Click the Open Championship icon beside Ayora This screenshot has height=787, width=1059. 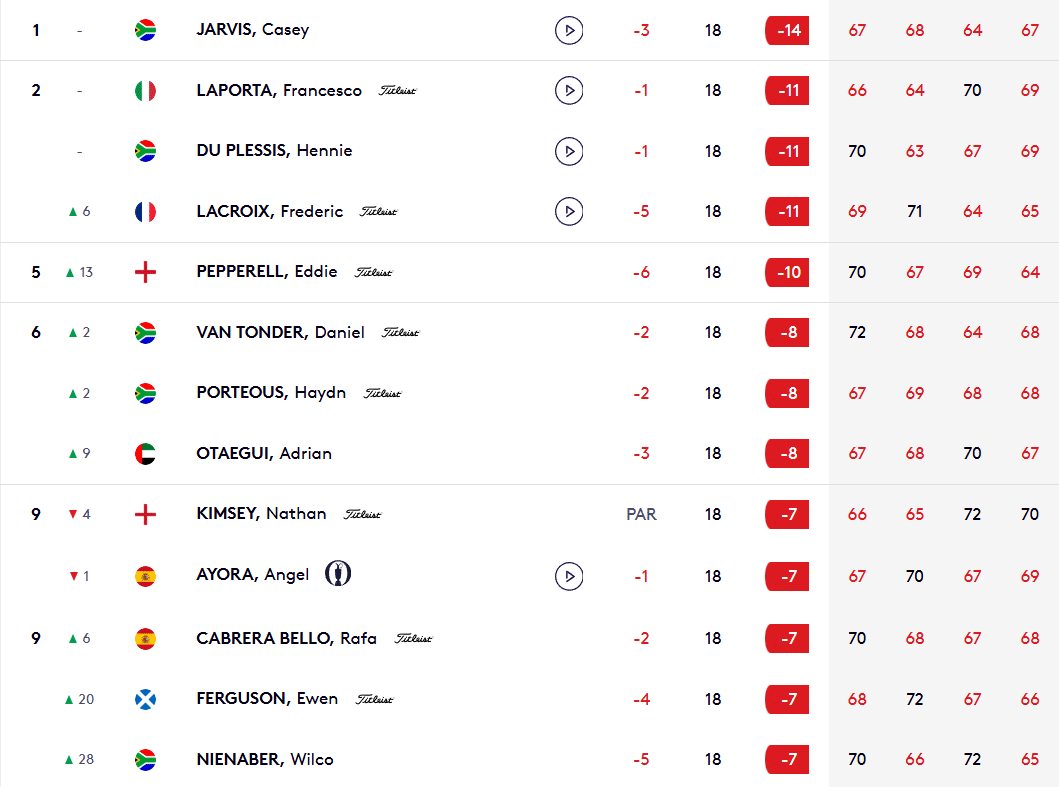click(x=338, y=574)
